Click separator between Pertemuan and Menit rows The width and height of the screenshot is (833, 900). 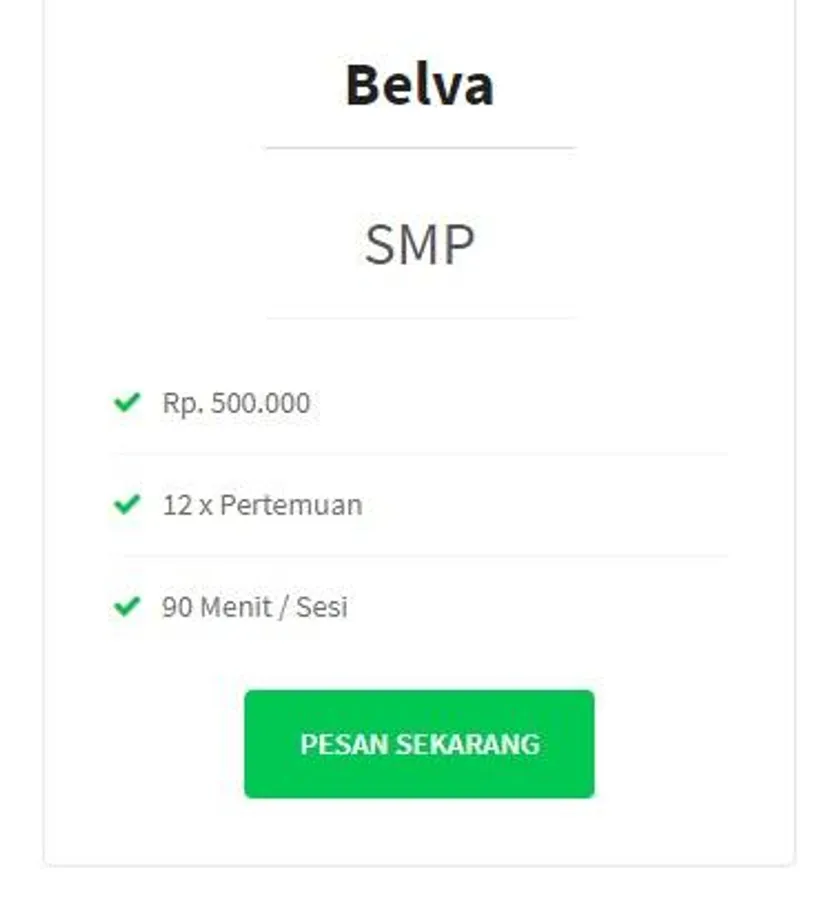[419, 556]
